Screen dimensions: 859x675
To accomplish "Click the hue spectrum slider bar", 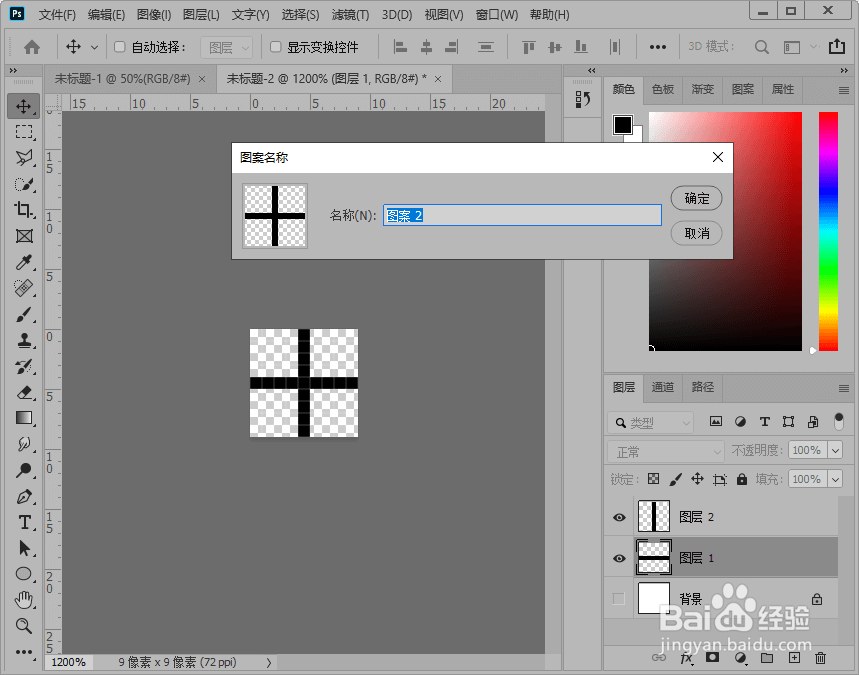I will tap(828, 231).
